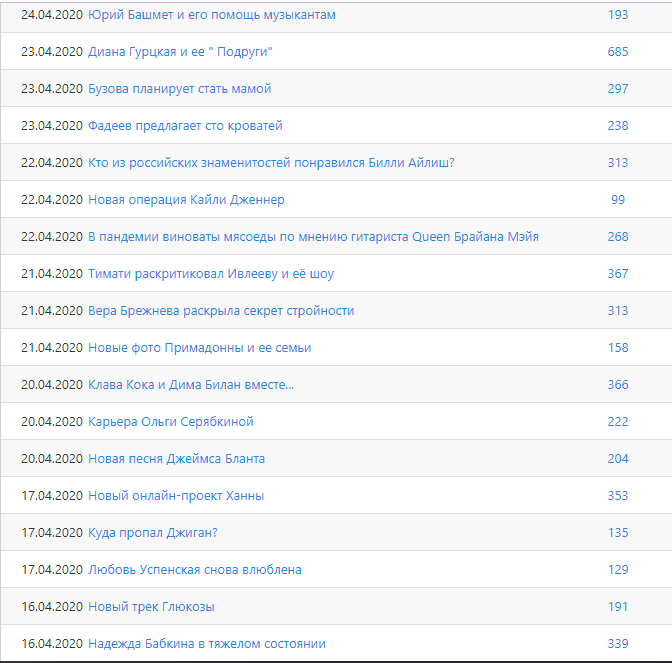Open 'Новая песня Джеймса Бланта' link
Image resolution: width=672 pixels, height=663 pixels.
click(176, 459)
